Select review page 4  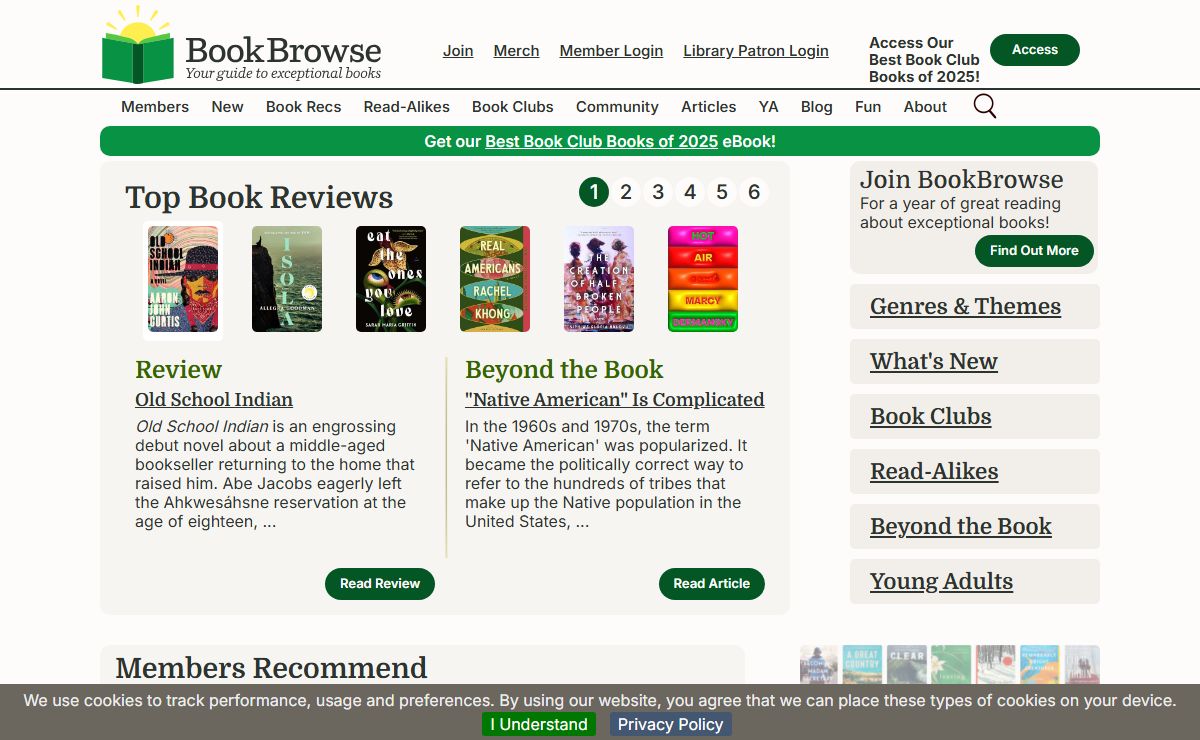pyautogui.click(x=690, y=192)
